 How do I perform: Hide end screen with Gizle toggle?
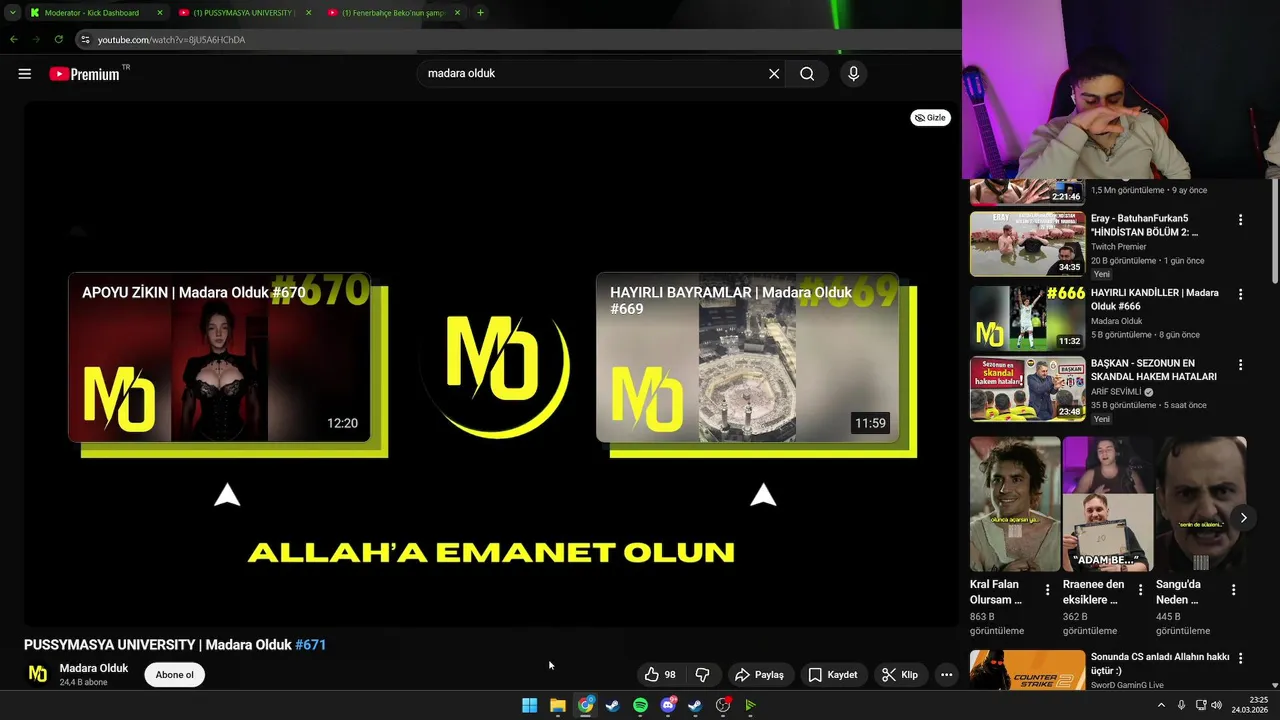point(930,118)
